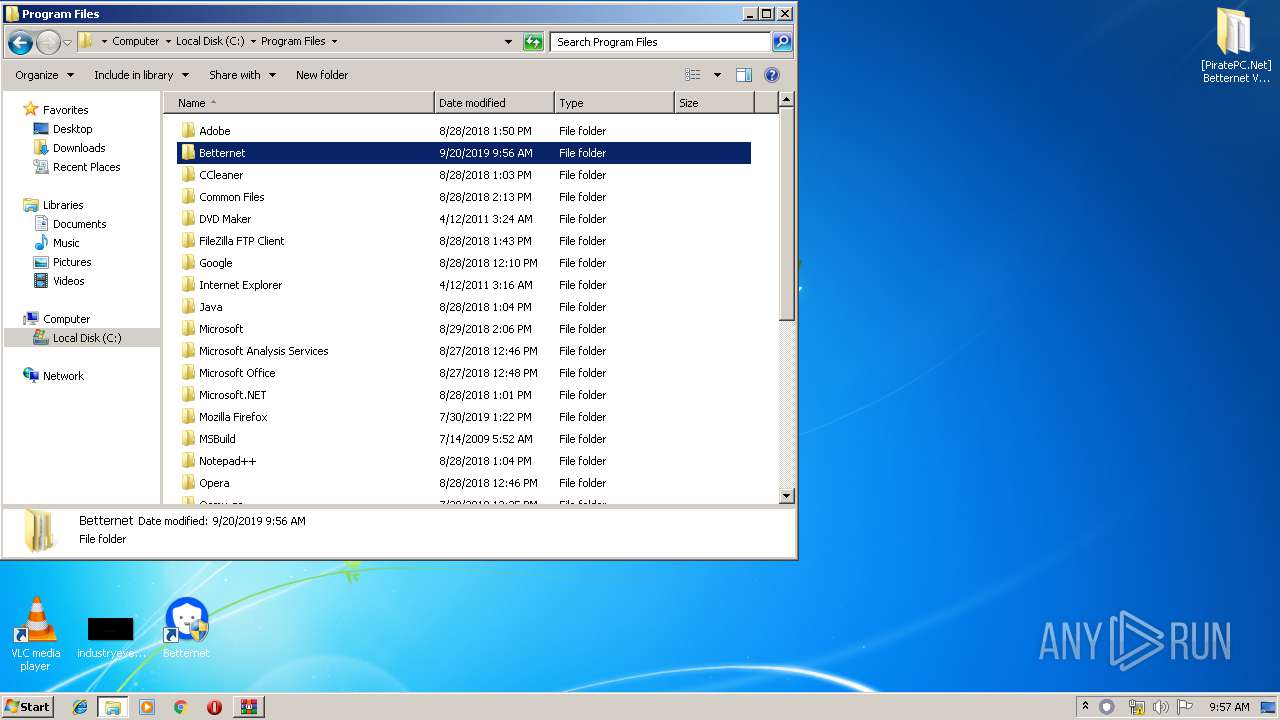The width and height of the screenshot is (1280, 720).
Task: Create a New folder from the toolbar
Action: [322, 75]
